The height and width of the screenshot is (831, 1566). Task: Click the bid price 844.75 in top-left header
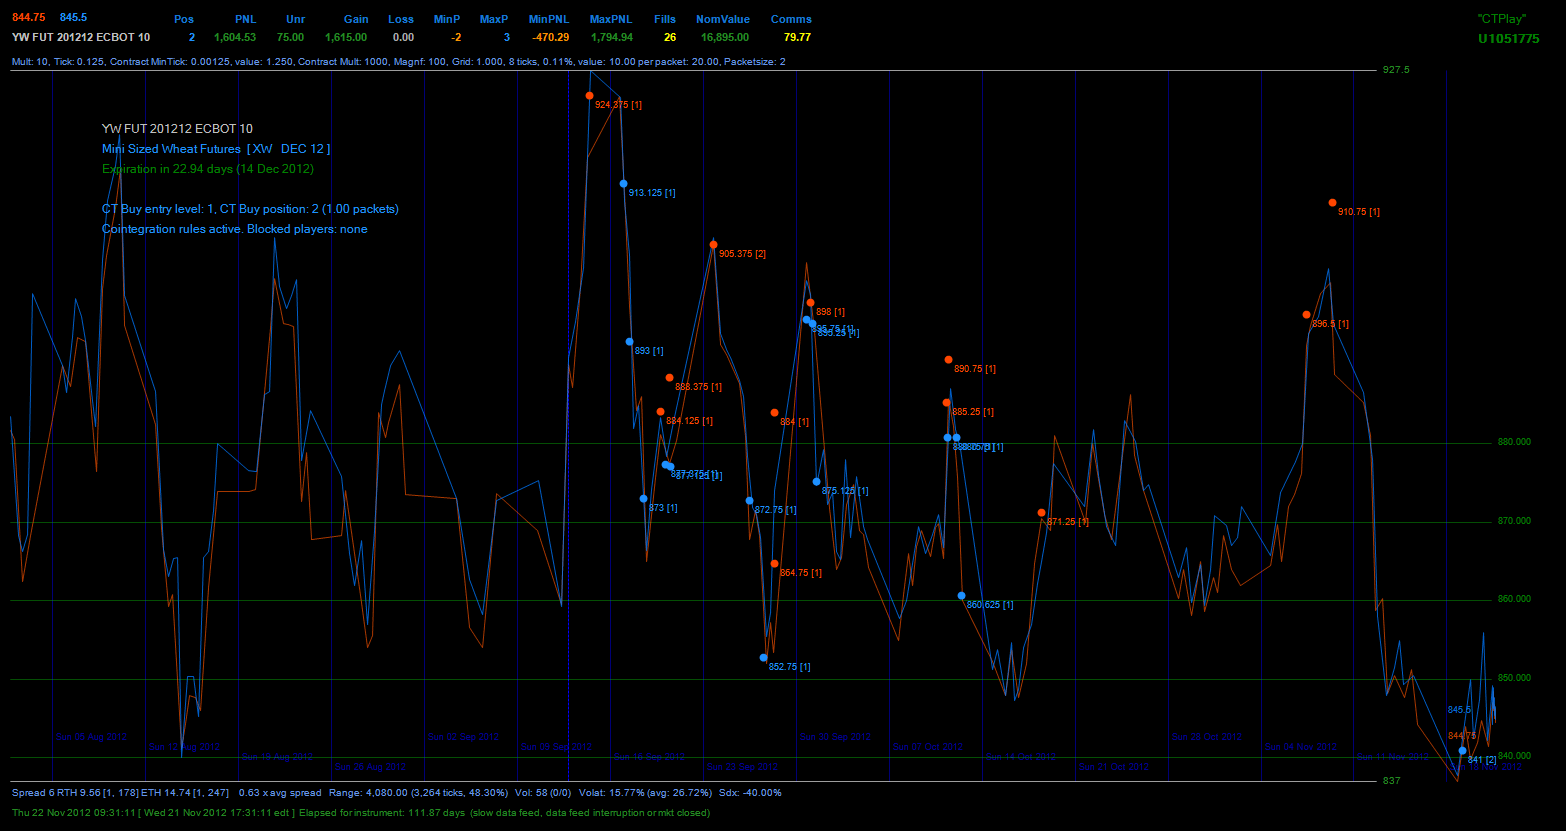[28, 18]
